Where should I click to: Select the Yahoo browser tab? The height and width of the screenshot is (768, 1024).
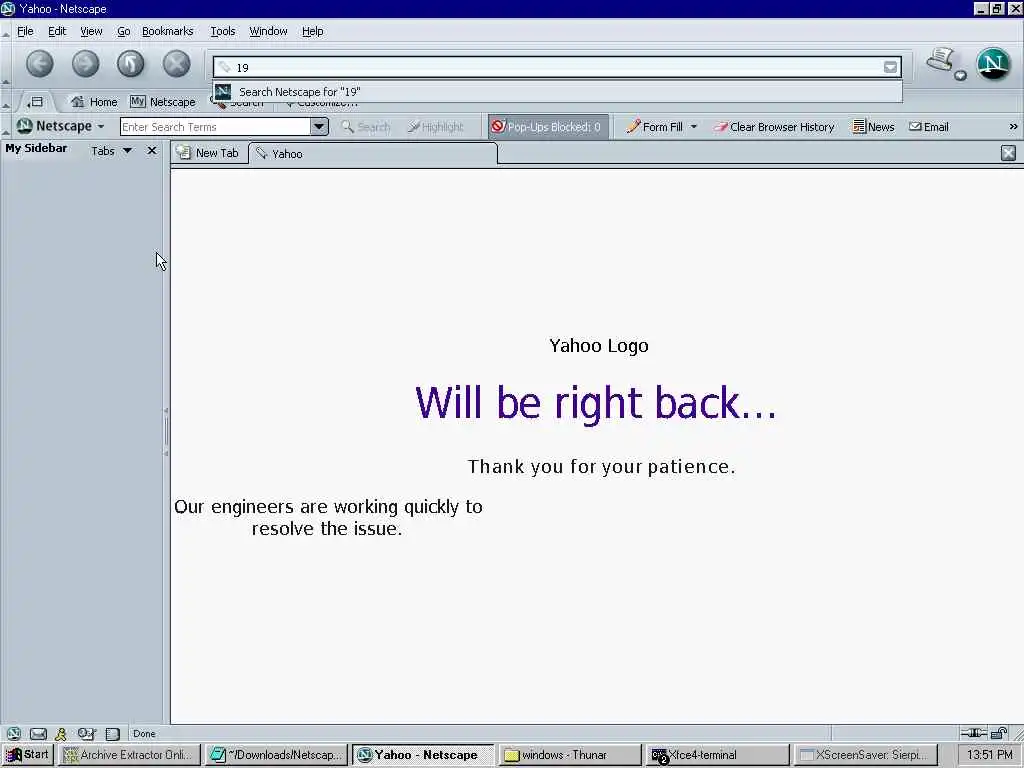pos(373,153)
